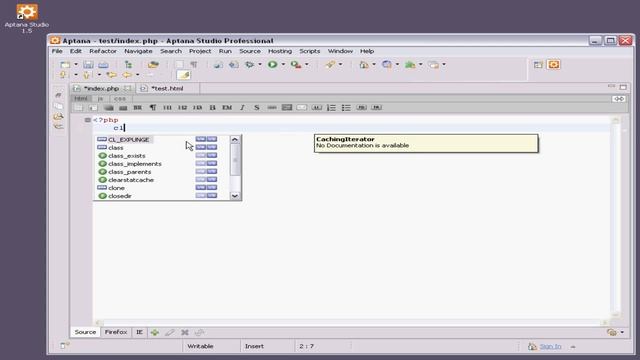Image resolution: width=640 pixels, height=360 pixels.
Task: Click the Sign In link in status bar
Action: pyautogui.click(x=550, y=347)
